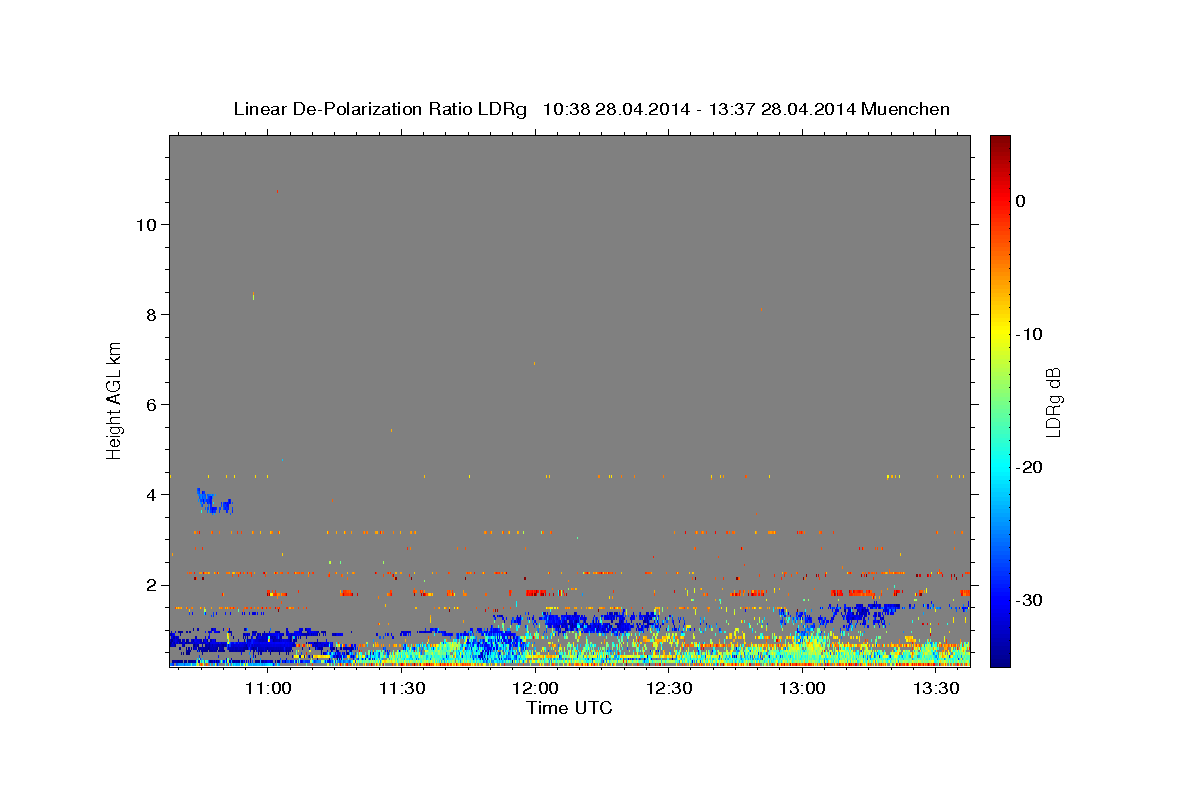Click the plot title mentioning Muenchen
This screenshot has height=800, width=1200.
pos(591,109)
